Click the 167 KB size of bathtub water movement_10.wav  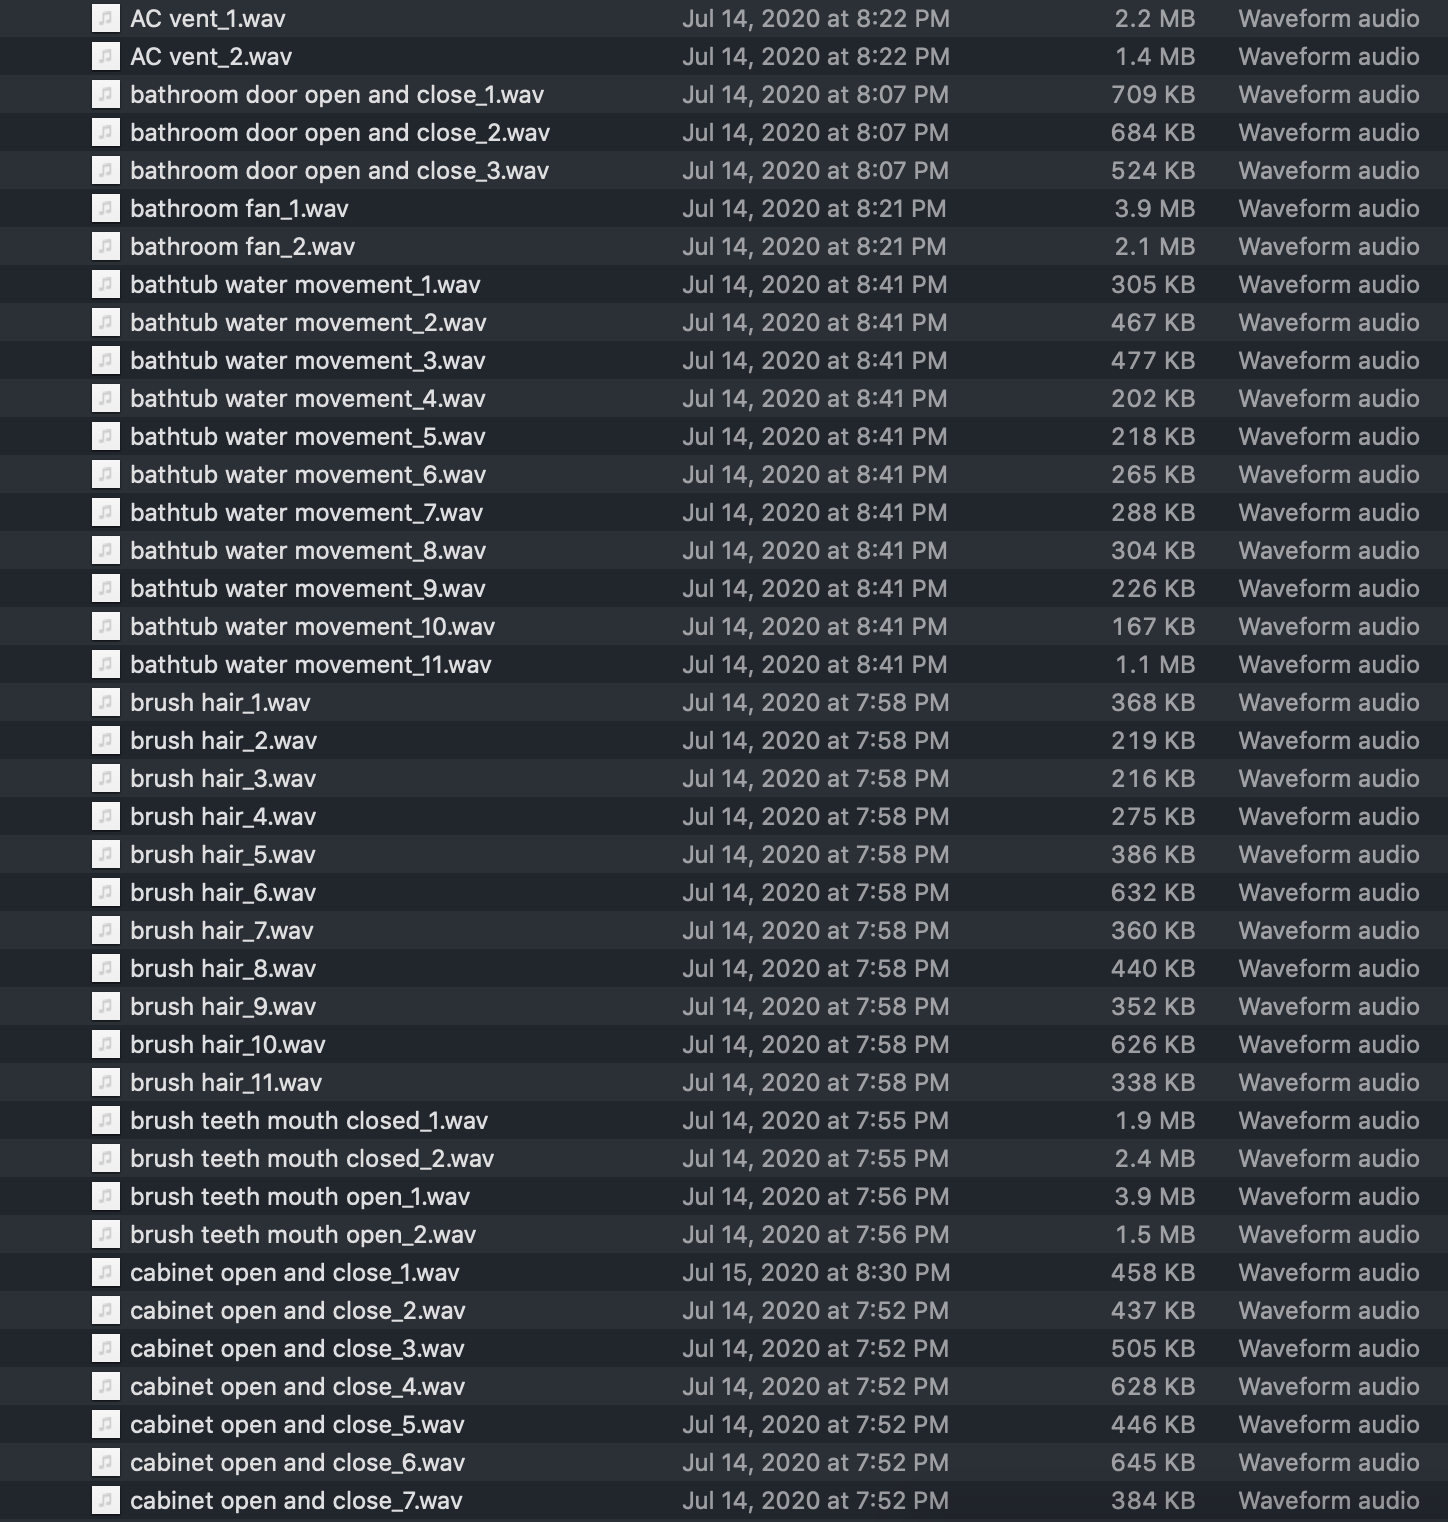pyautogui.click(x=1152, y=627)
